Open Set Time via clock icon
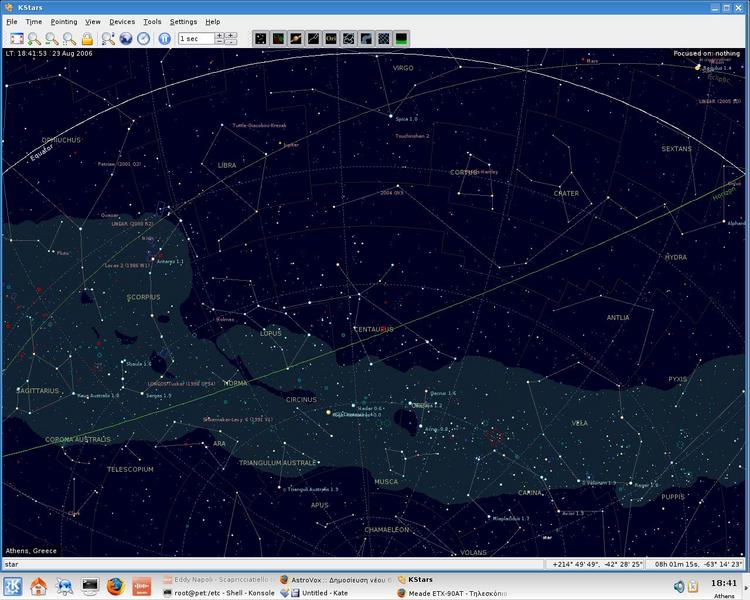Viewport: 750px width, 600px height. coord(143,39)
